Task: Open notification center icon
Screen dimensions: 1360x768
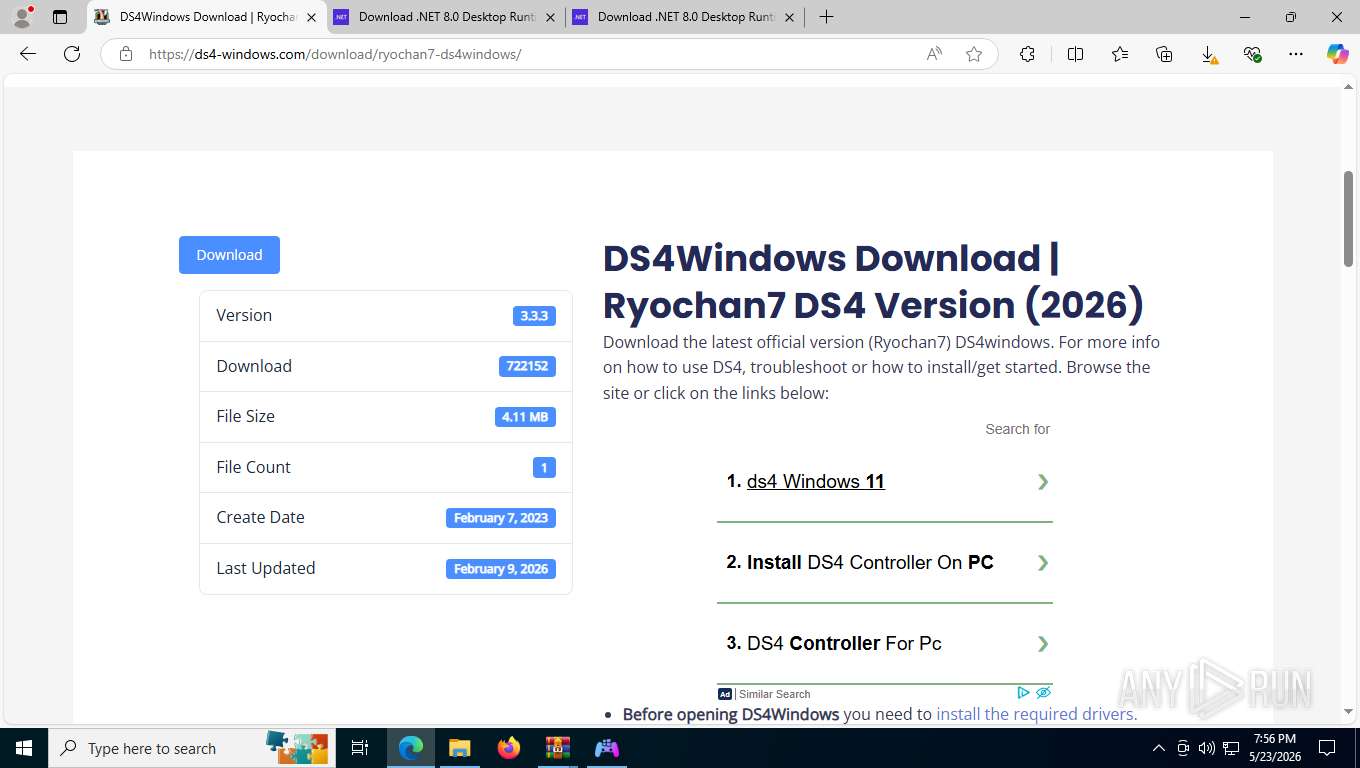Action: pyautogui.click(x=1327, y=748)
